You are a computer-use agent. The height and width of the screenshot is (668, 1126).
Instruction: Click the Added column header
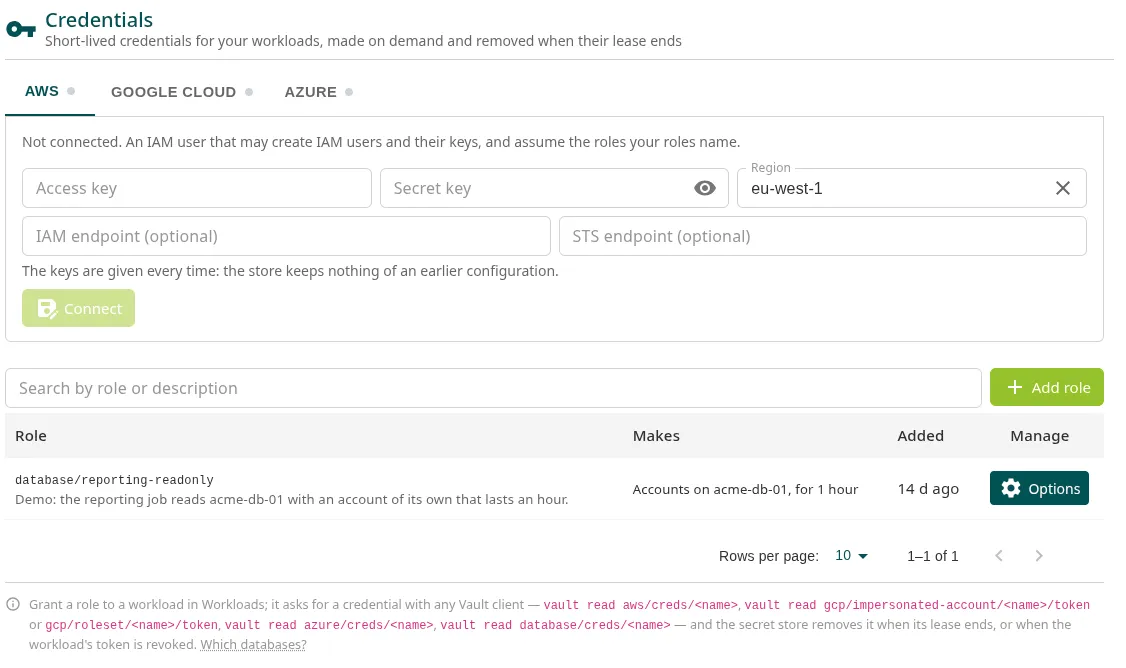(x=921, y=436)
